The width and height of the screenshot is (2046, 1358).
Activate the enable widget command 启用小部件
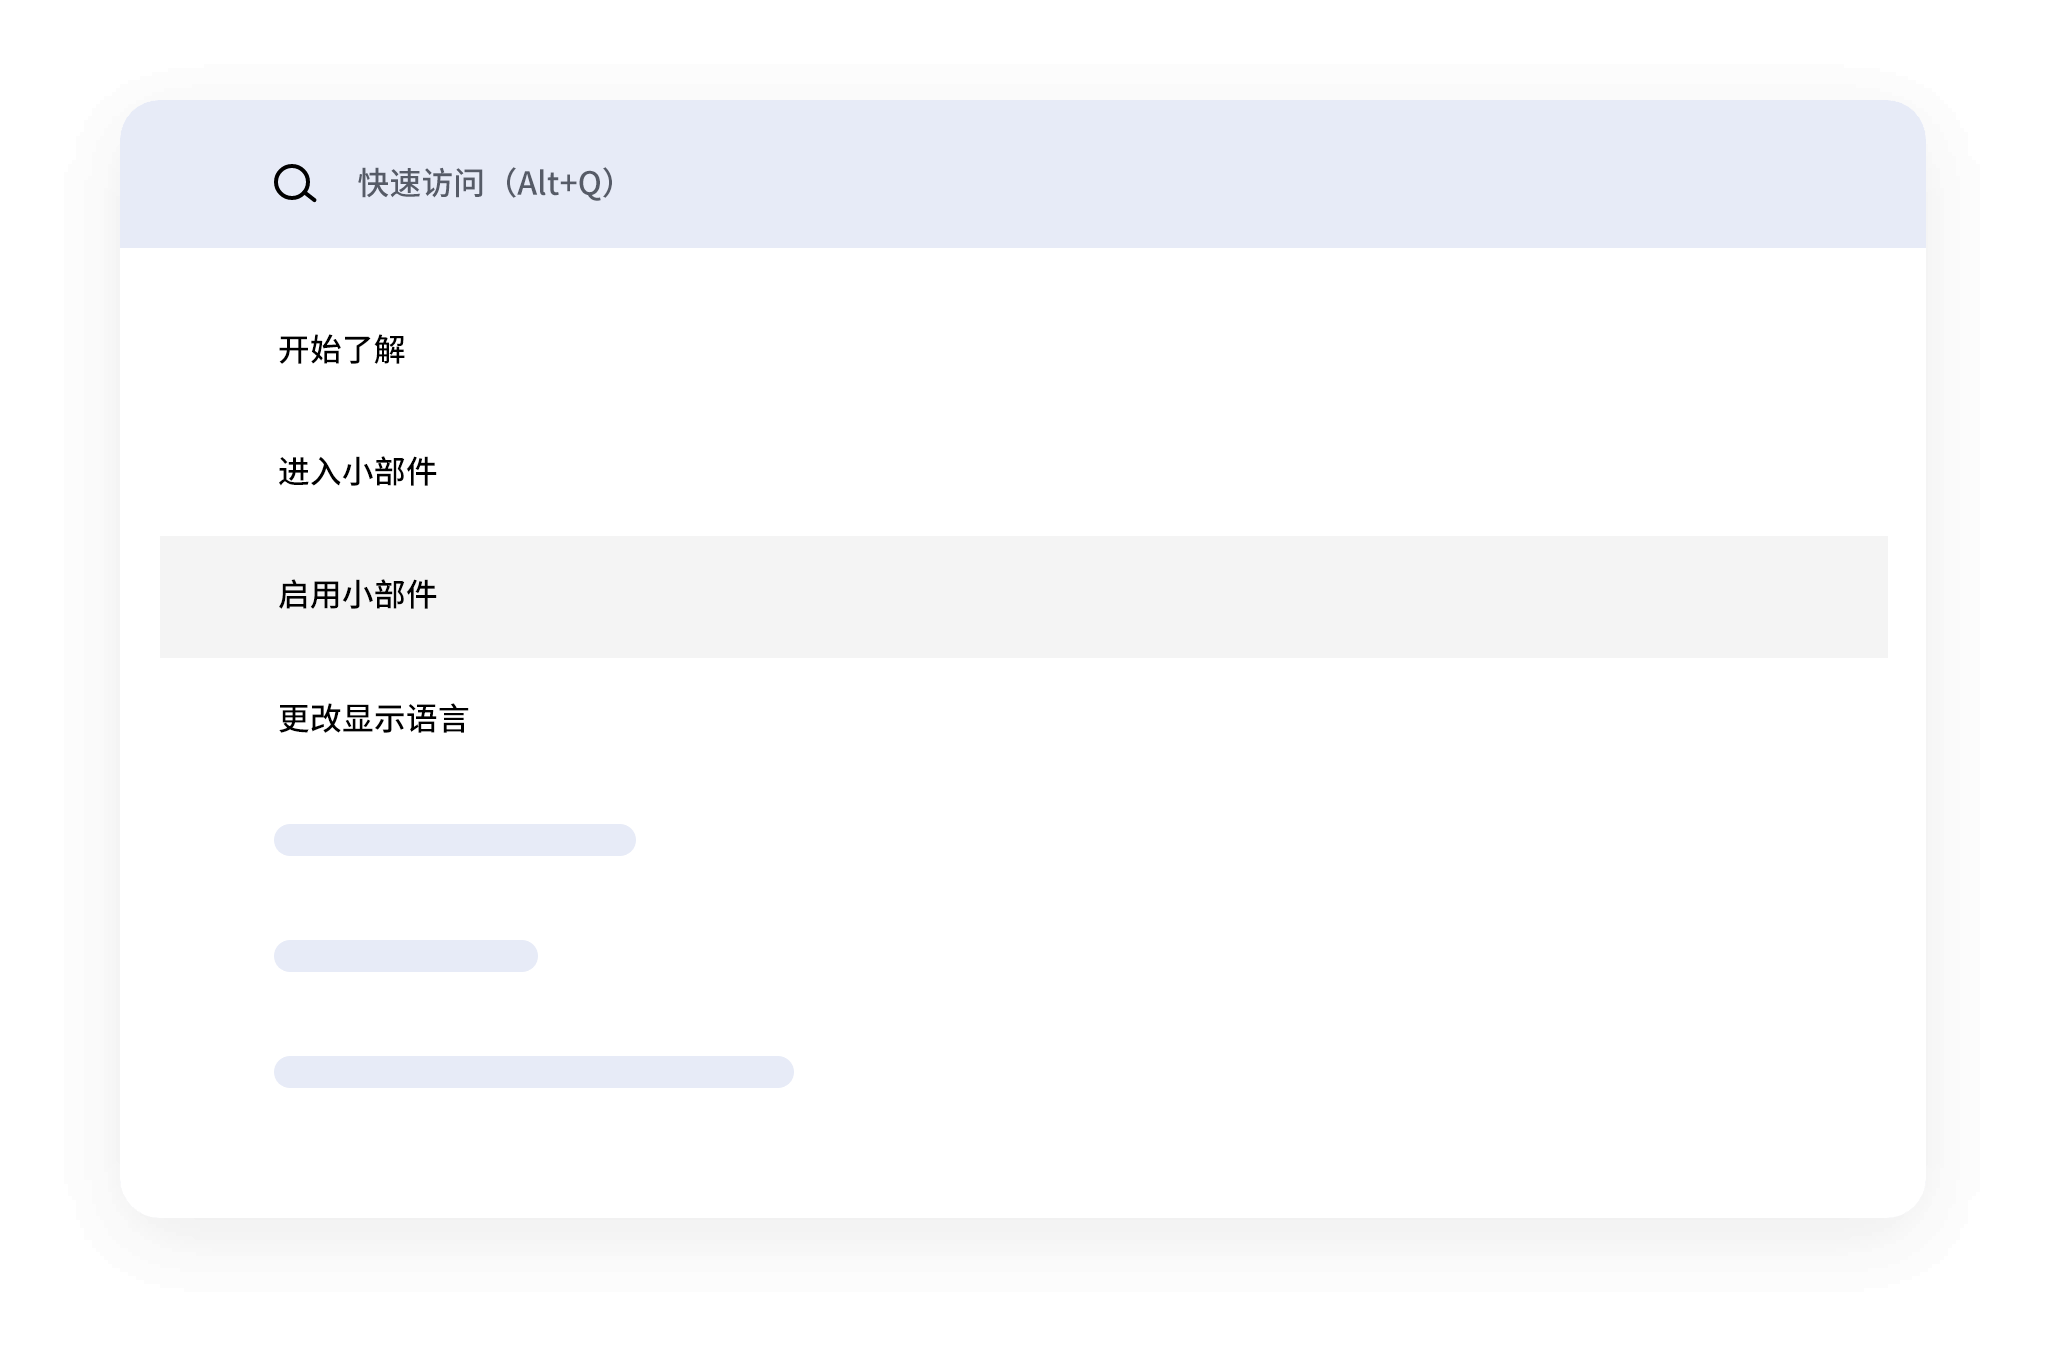tap(357, 596)
